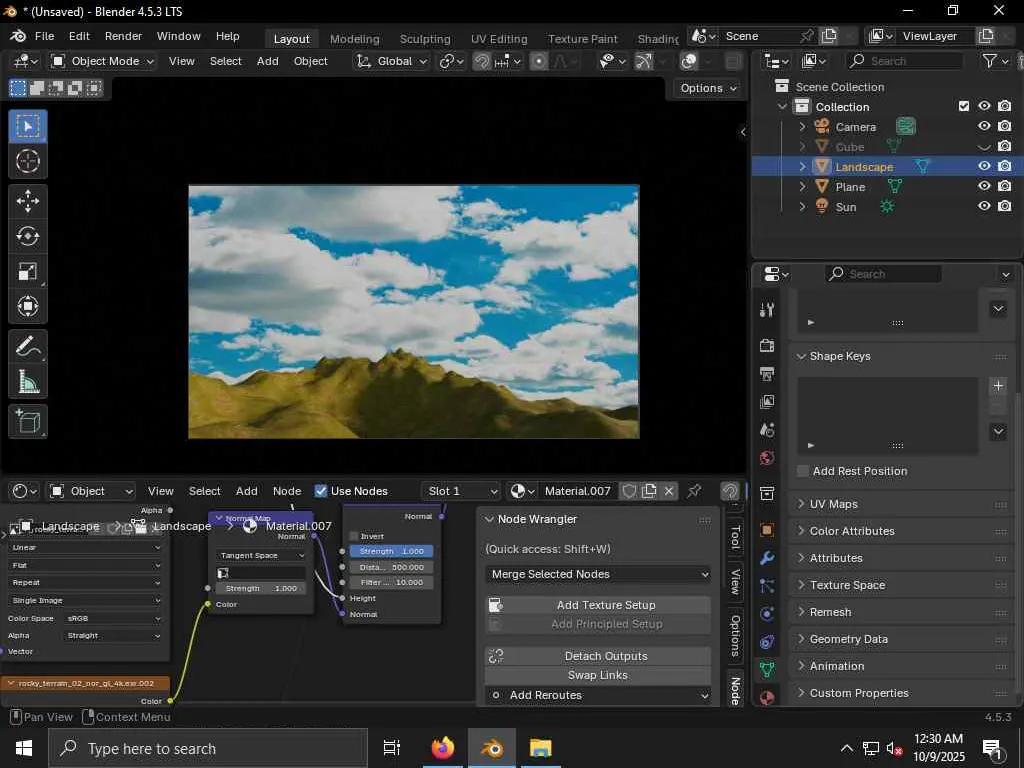Launch Firefox from the taskbar
Image resolution: width=1024 pixels, height=768 pixels.
(x=442, y=748)
